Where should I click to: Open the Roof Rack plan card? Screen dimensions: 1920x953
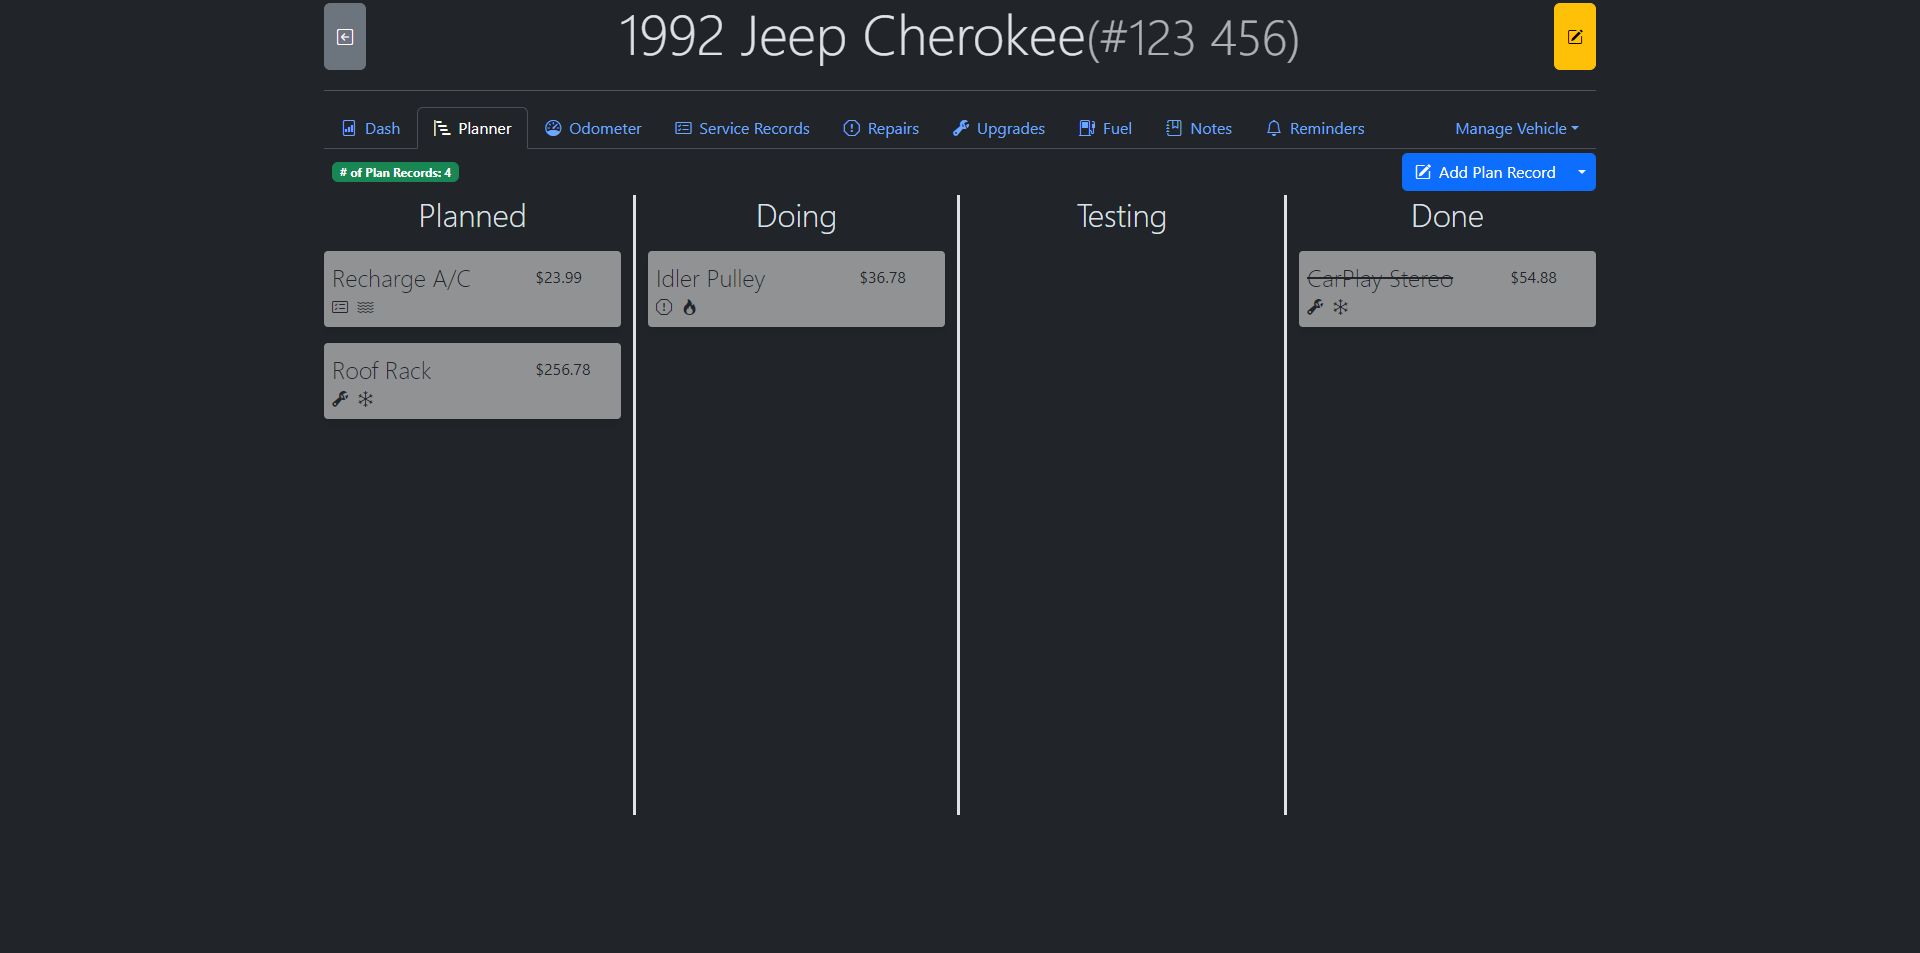tap(472, 380)
